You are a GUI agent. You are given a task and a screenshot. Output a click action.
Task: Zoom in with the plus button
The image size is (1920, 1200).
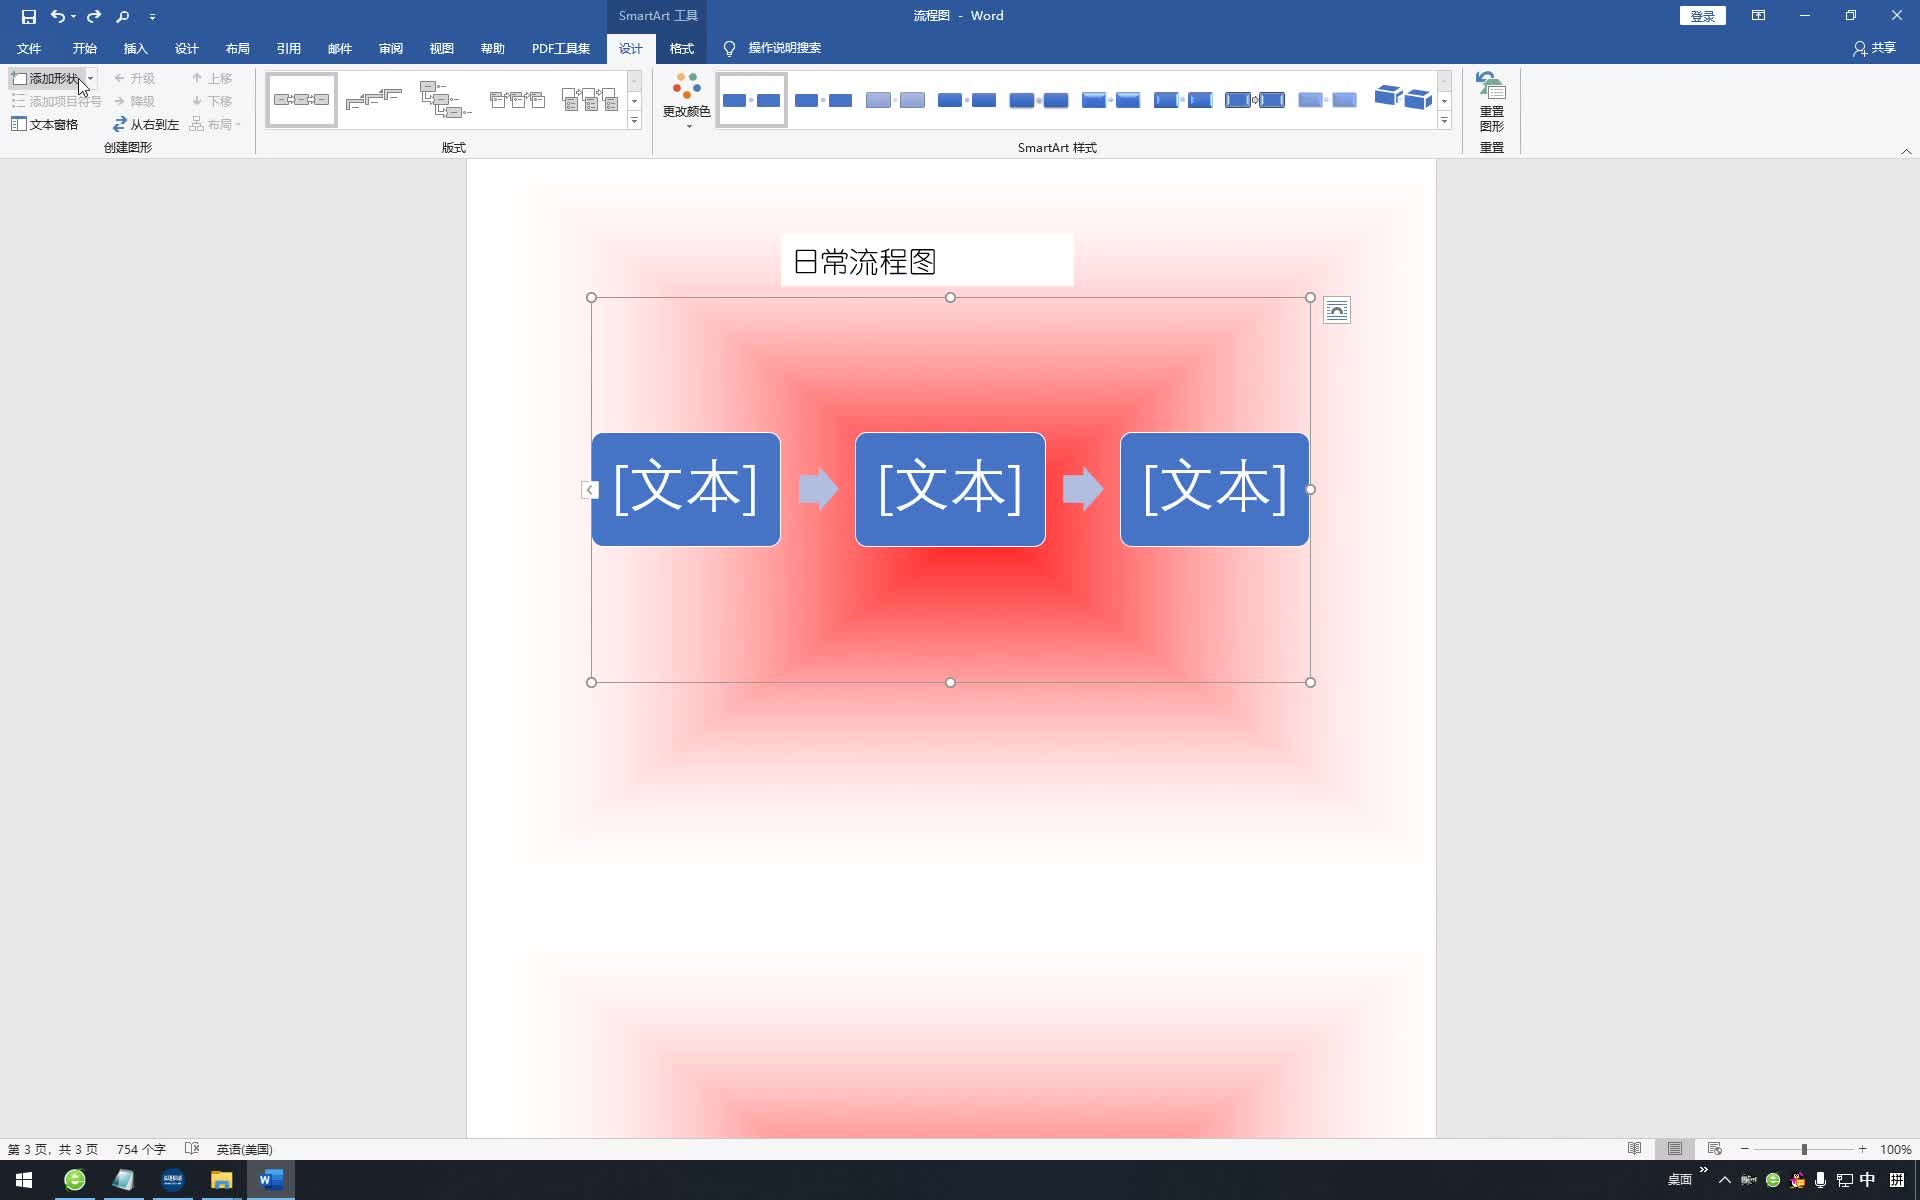tap(1862, 1149)
